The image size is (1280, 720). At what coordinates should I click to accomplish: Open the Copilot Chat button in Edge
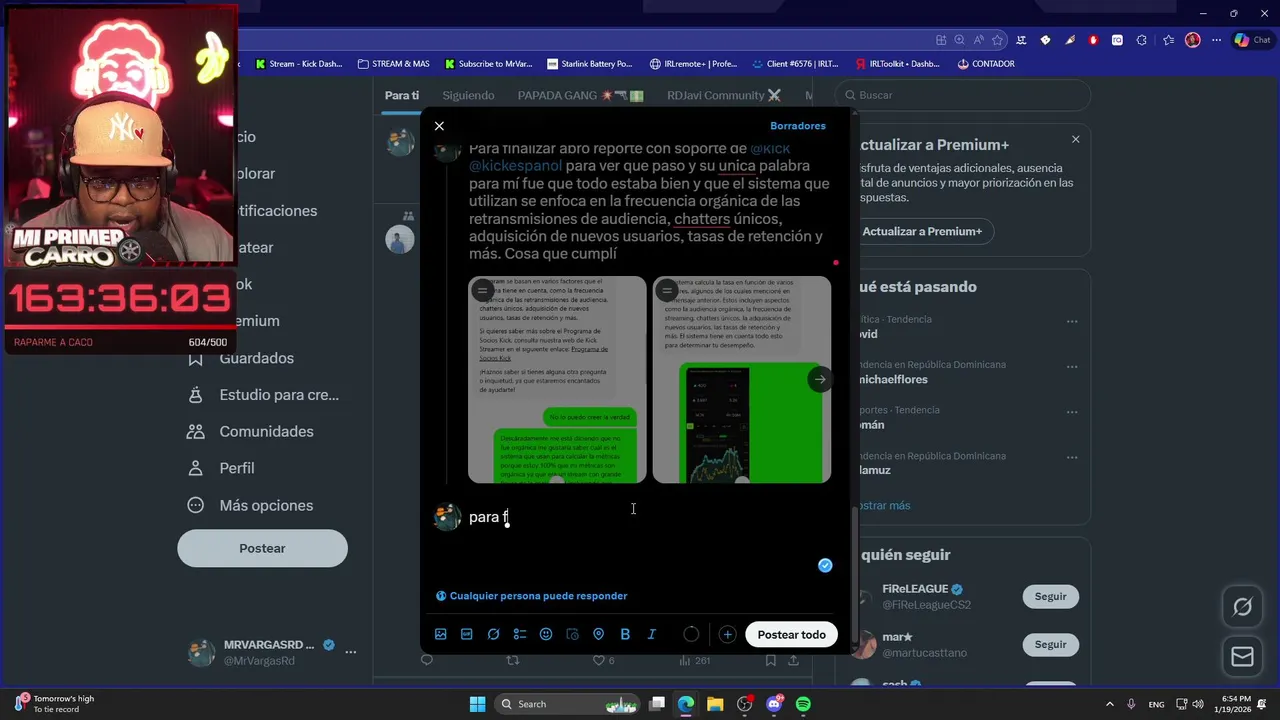[1252, 40]
